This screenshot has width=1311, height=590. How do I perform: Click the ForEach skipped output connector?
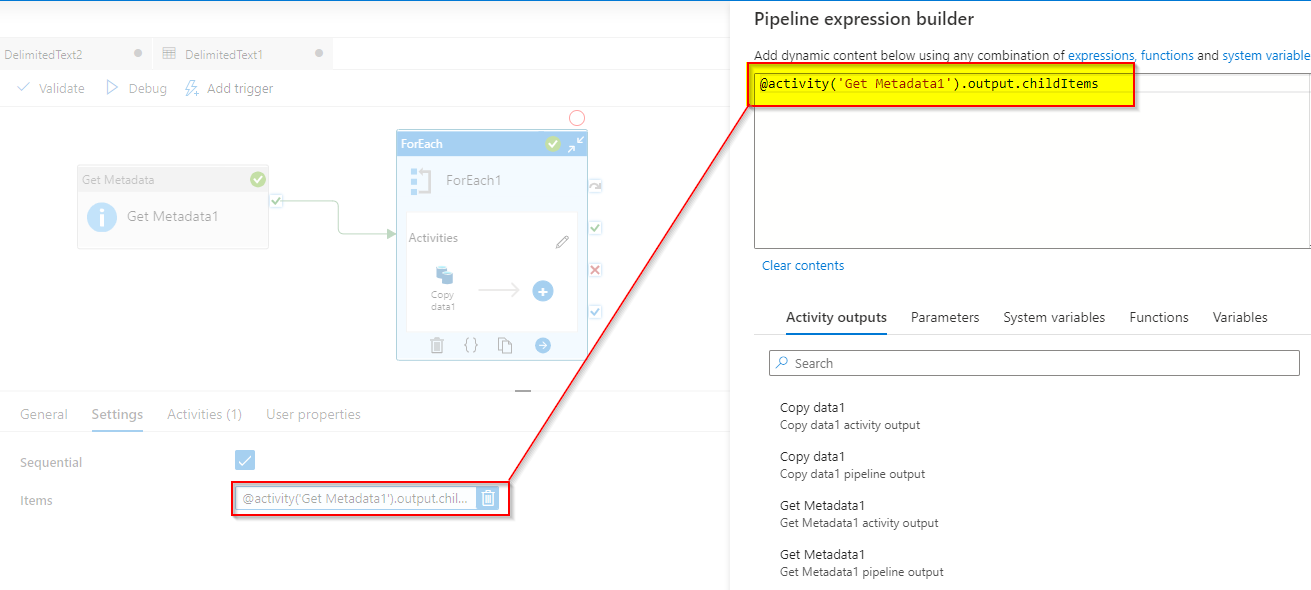point(595,186)
